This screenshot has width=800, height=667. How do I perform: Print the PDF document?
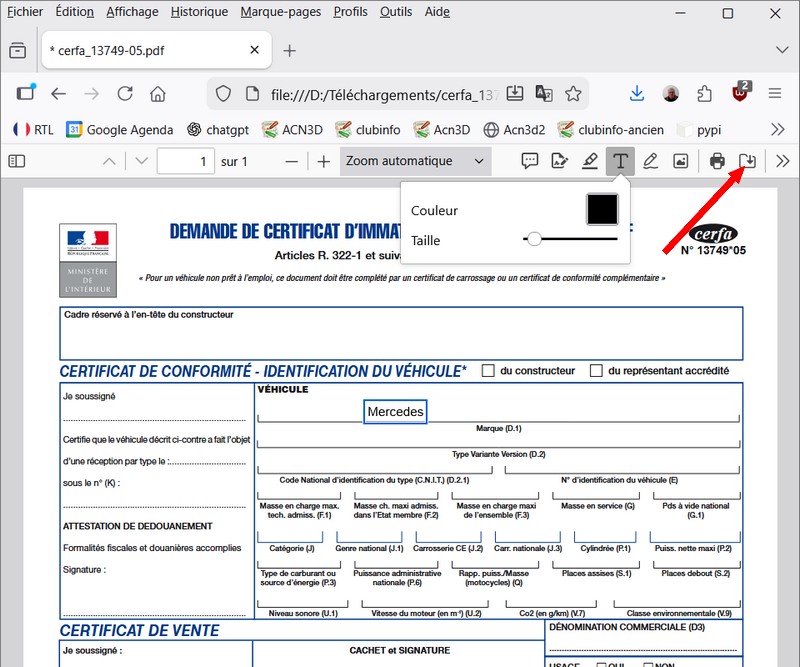(x=717, y=161)
